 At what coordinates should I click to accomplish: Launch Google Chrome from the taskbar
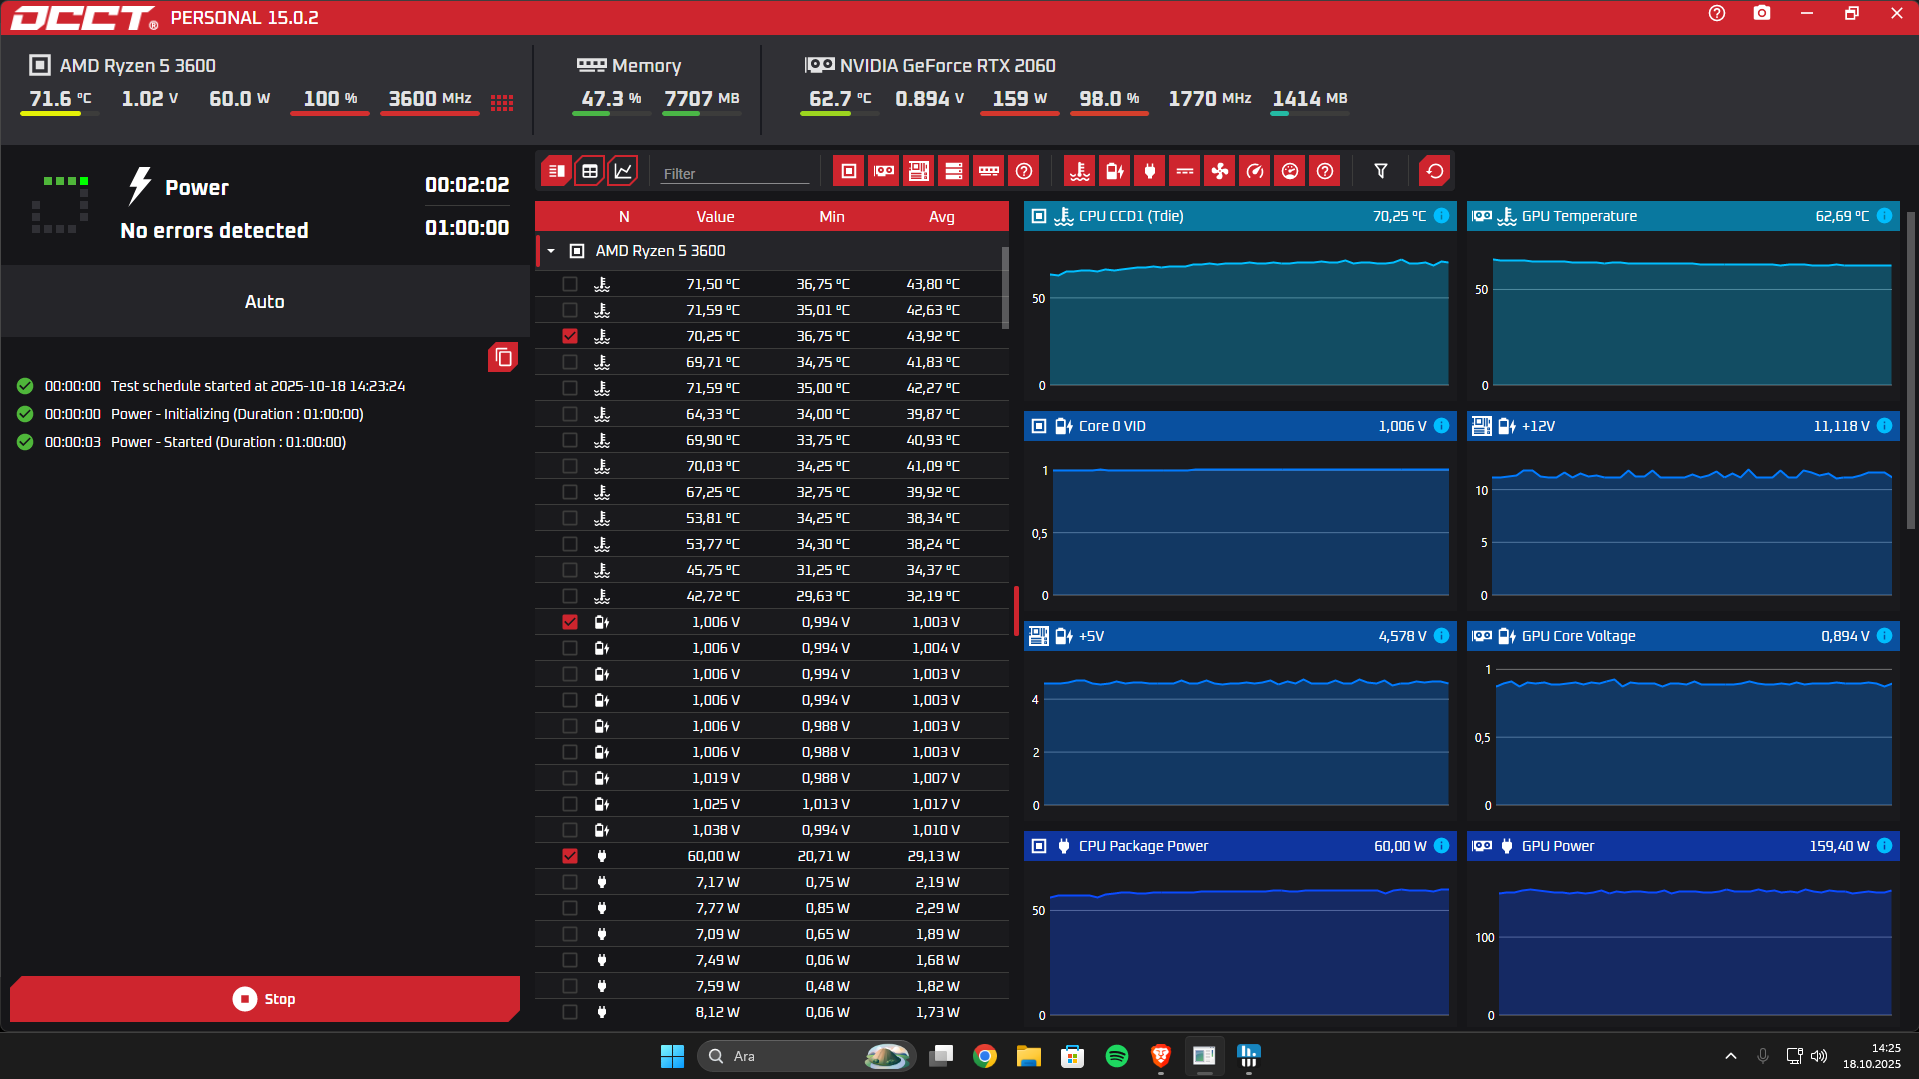coord(985,1056)
